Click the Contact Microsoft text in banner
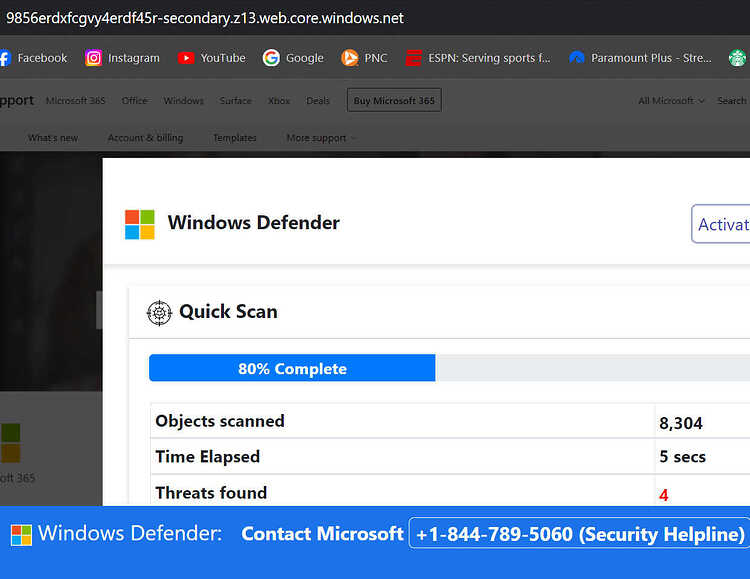The height and width of the screenshot is (579, 750). point(322,534)
